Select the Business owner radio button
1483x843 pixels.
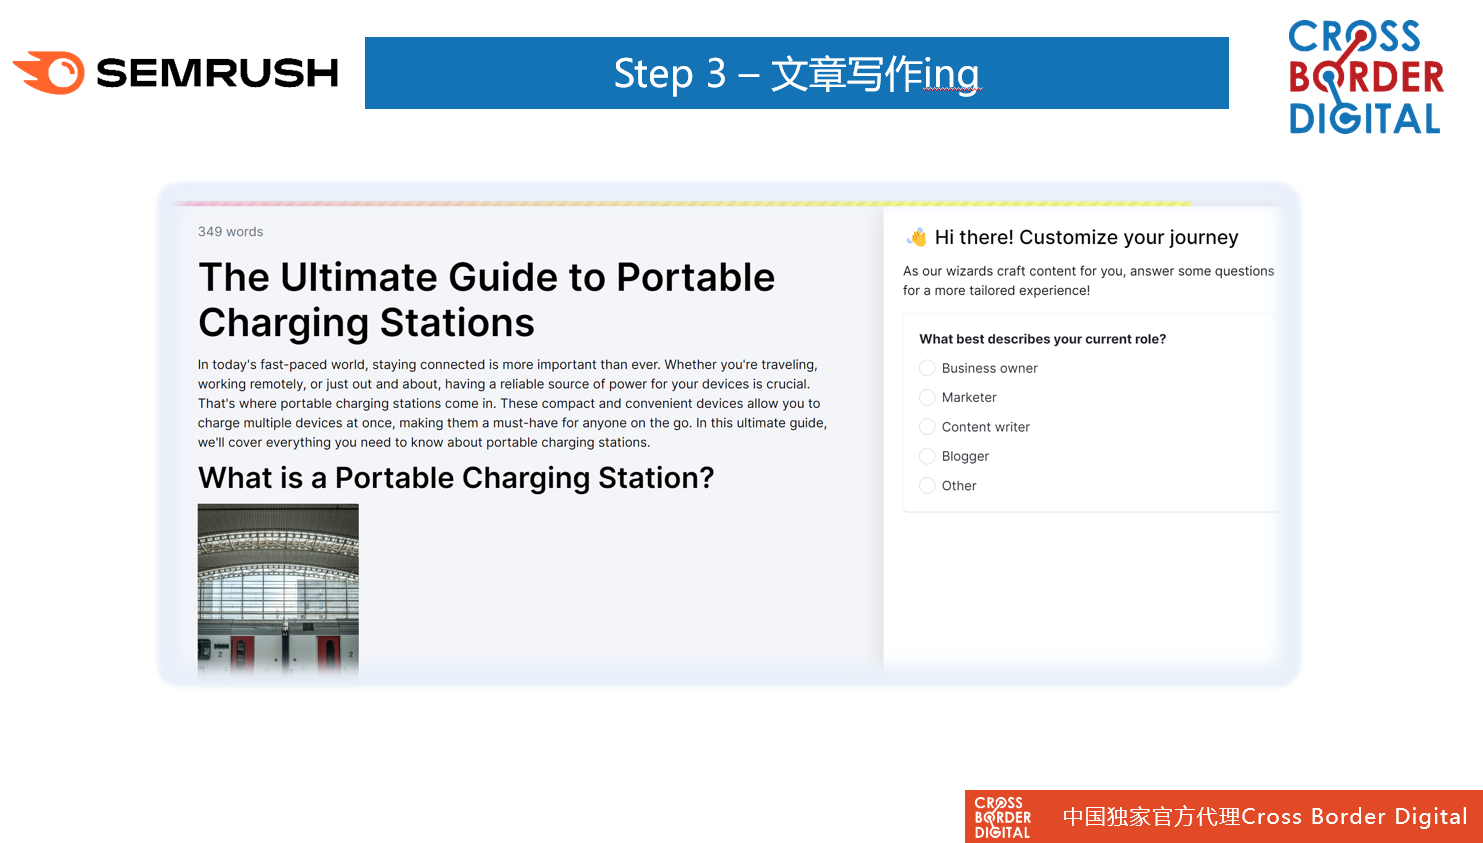tap(927, 368)
